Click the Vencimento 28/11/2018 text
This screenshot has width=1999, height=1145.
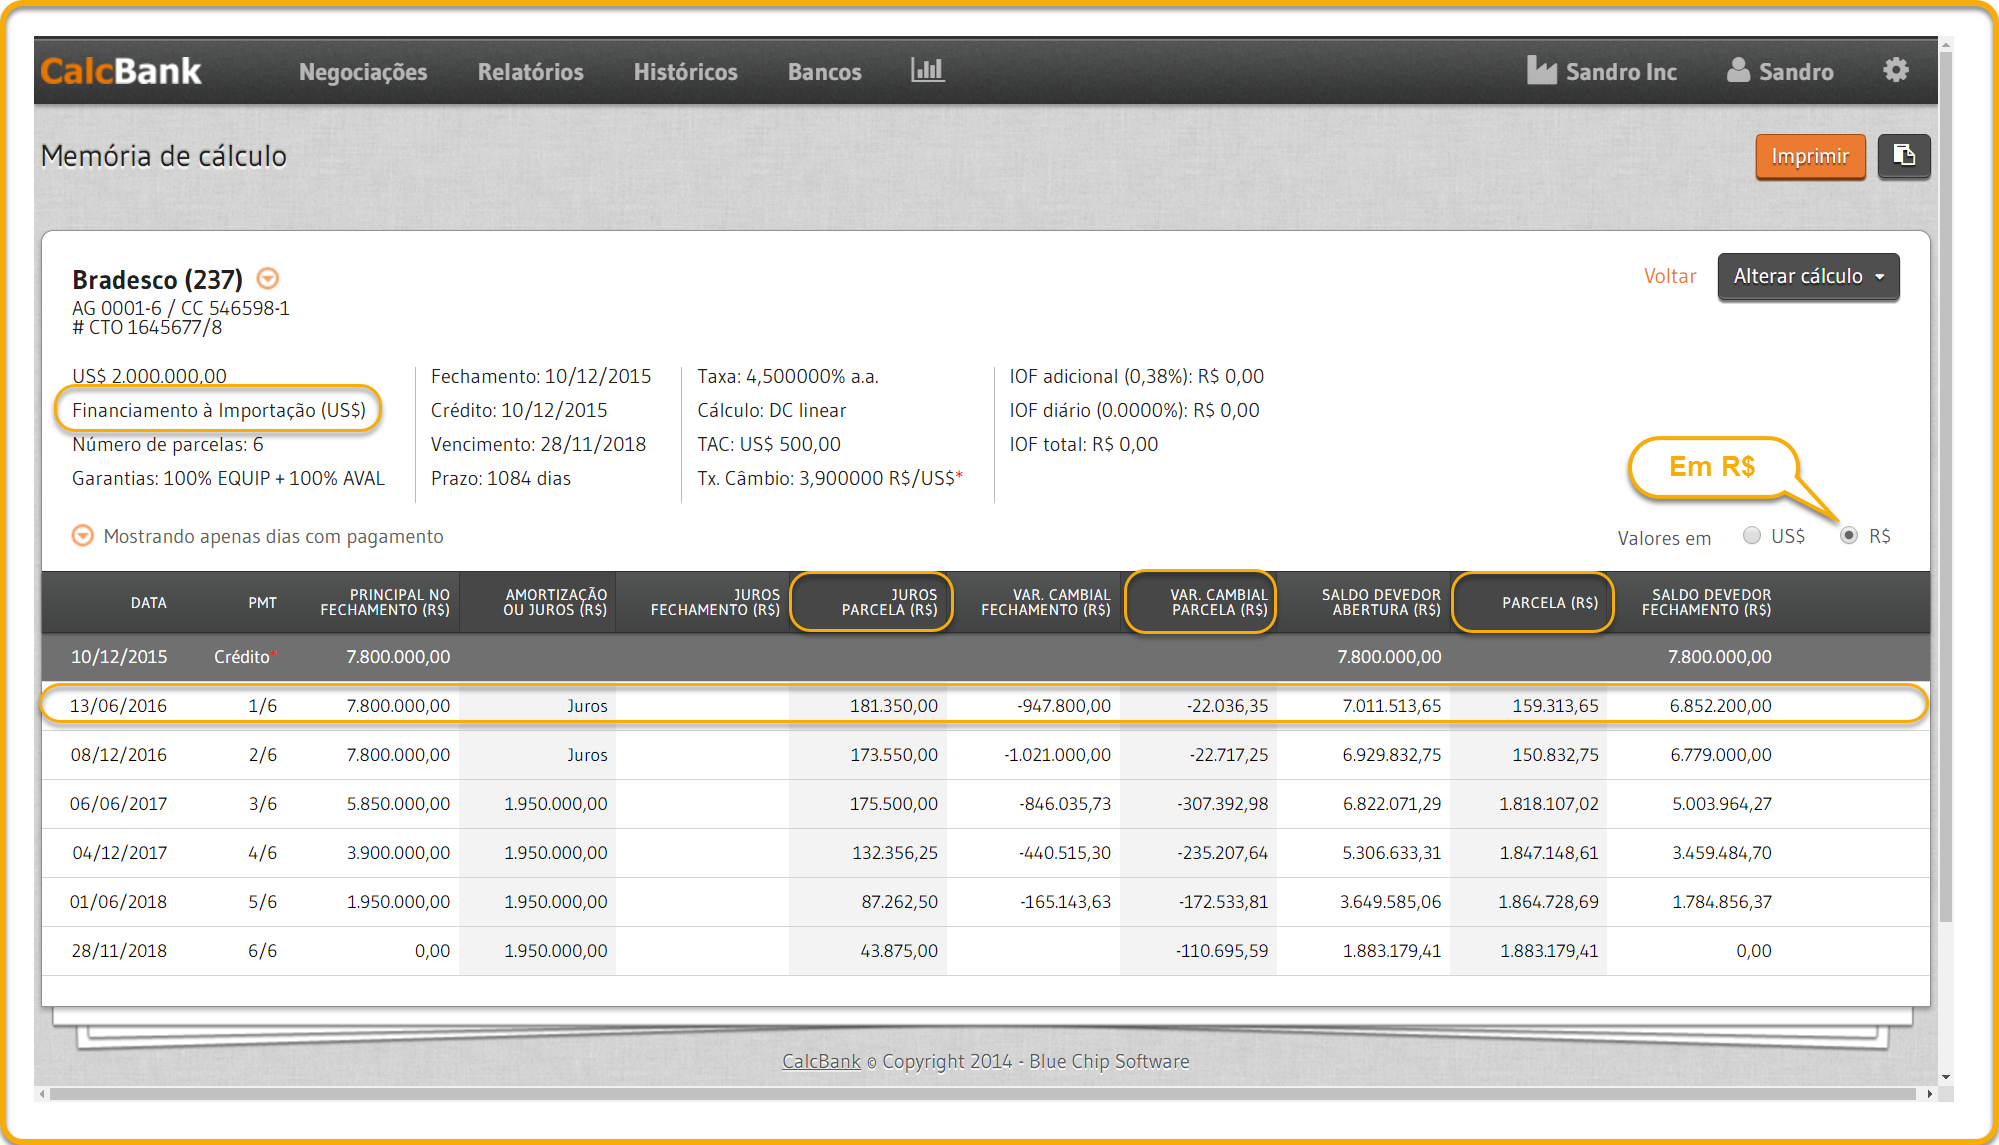click(x=538, y=444)
